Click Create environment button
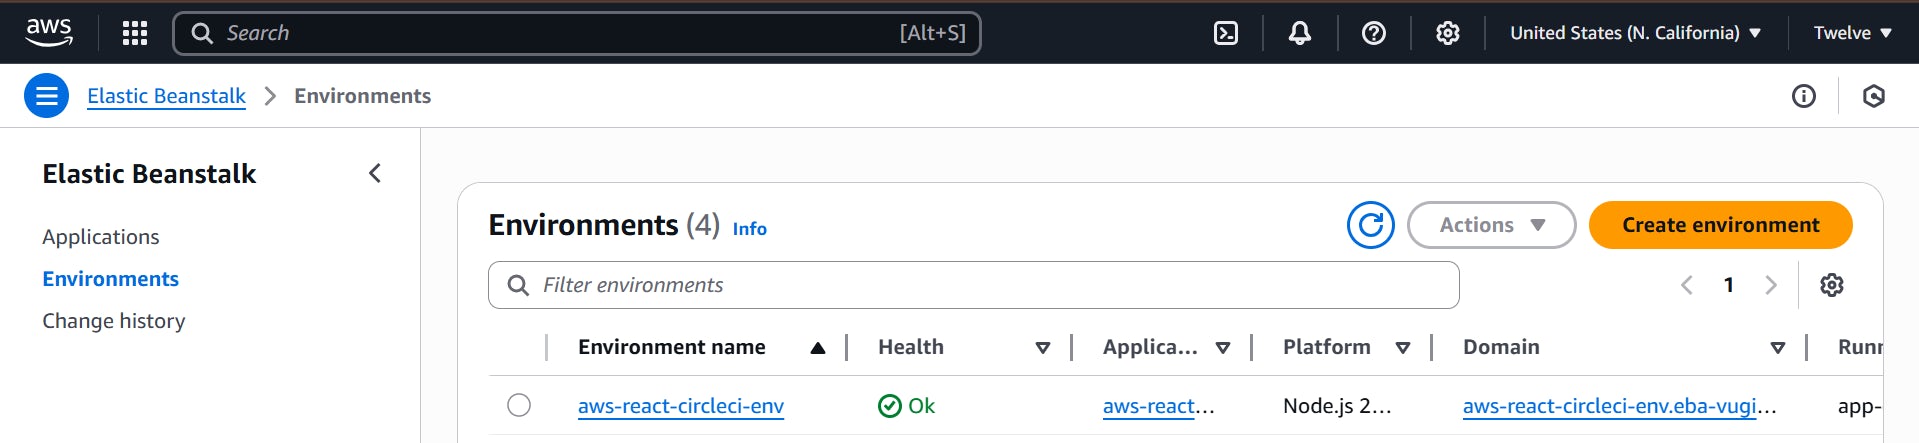Screen dimensions: 1919x443 click(1721, 225)
